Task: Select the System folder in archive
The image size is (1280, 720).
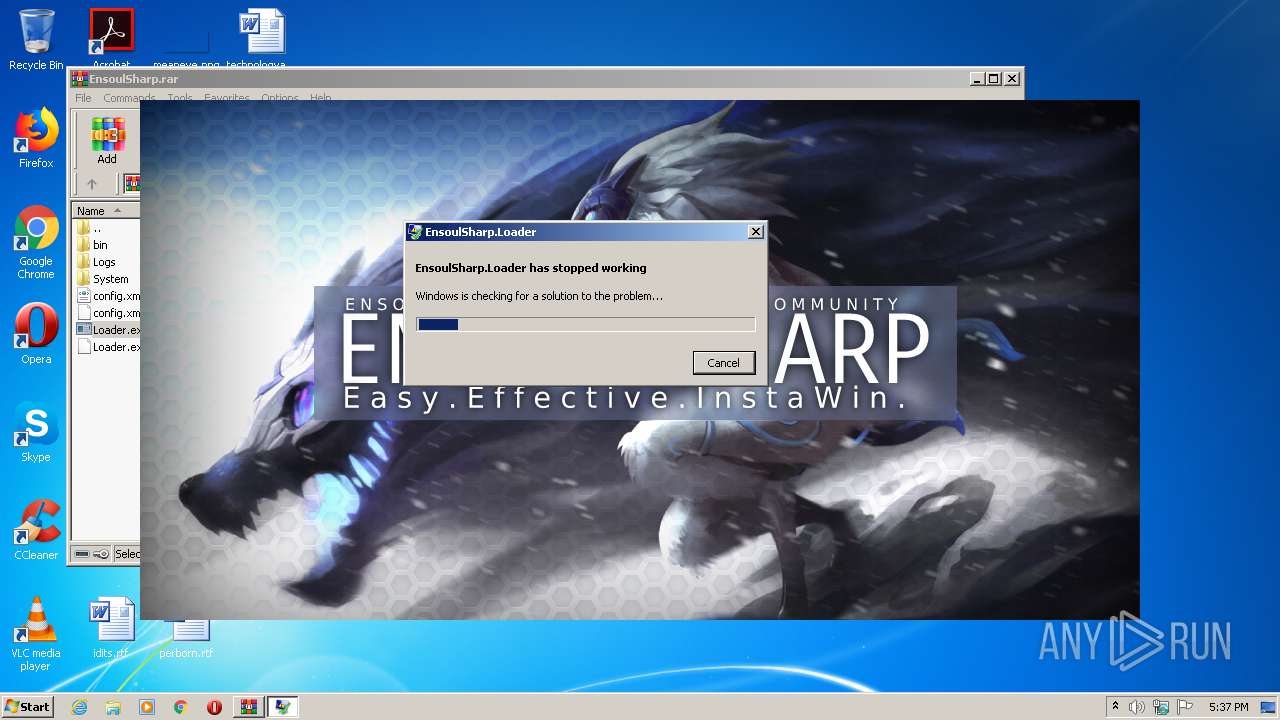Action: tap(106, 279)
